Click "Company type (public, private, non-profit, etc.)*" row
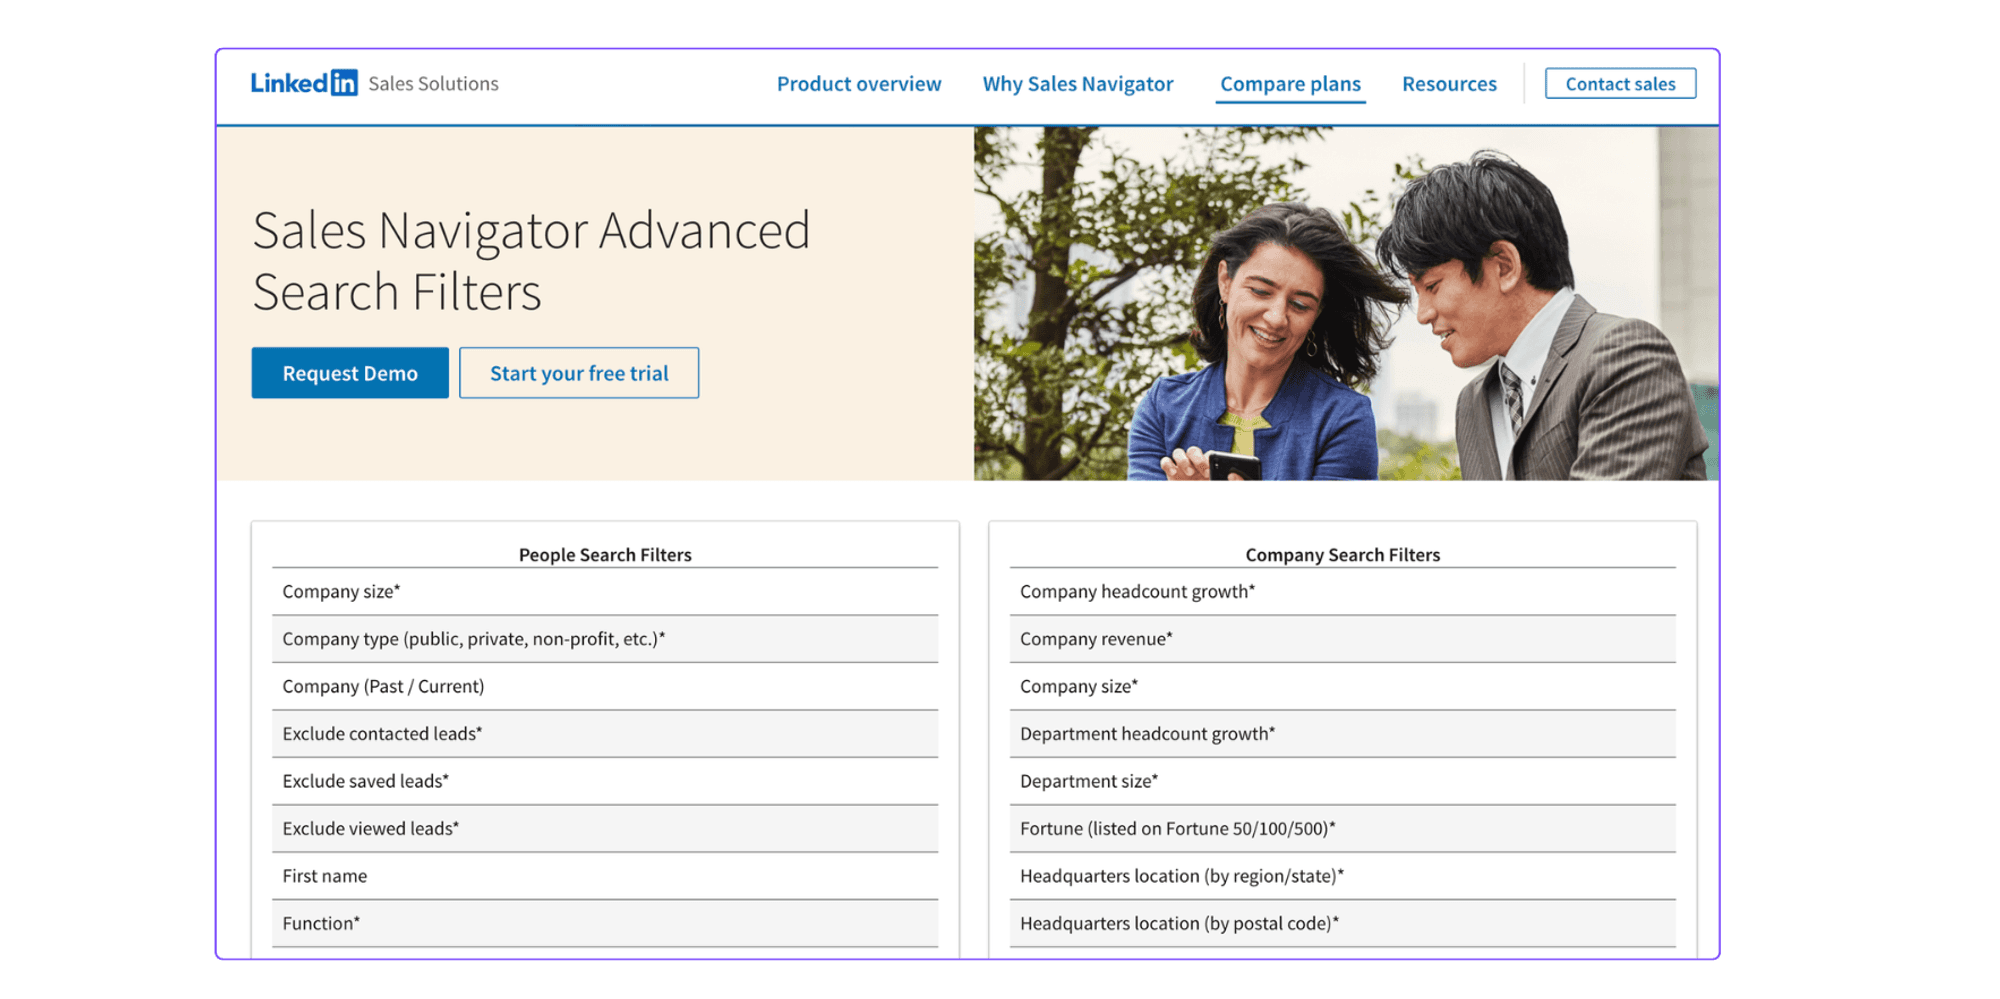Screen dimensions: 2000x999 [605, 639]
